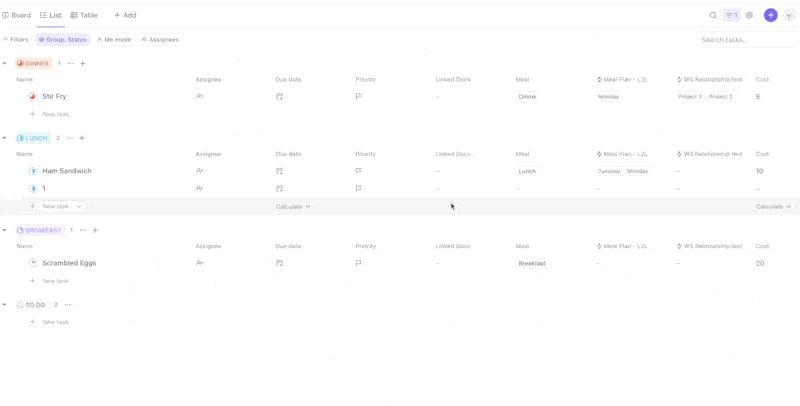Click Project 3 relationship on Stir Fry
This screenshot has height=406, width=800.
(690, 96)
